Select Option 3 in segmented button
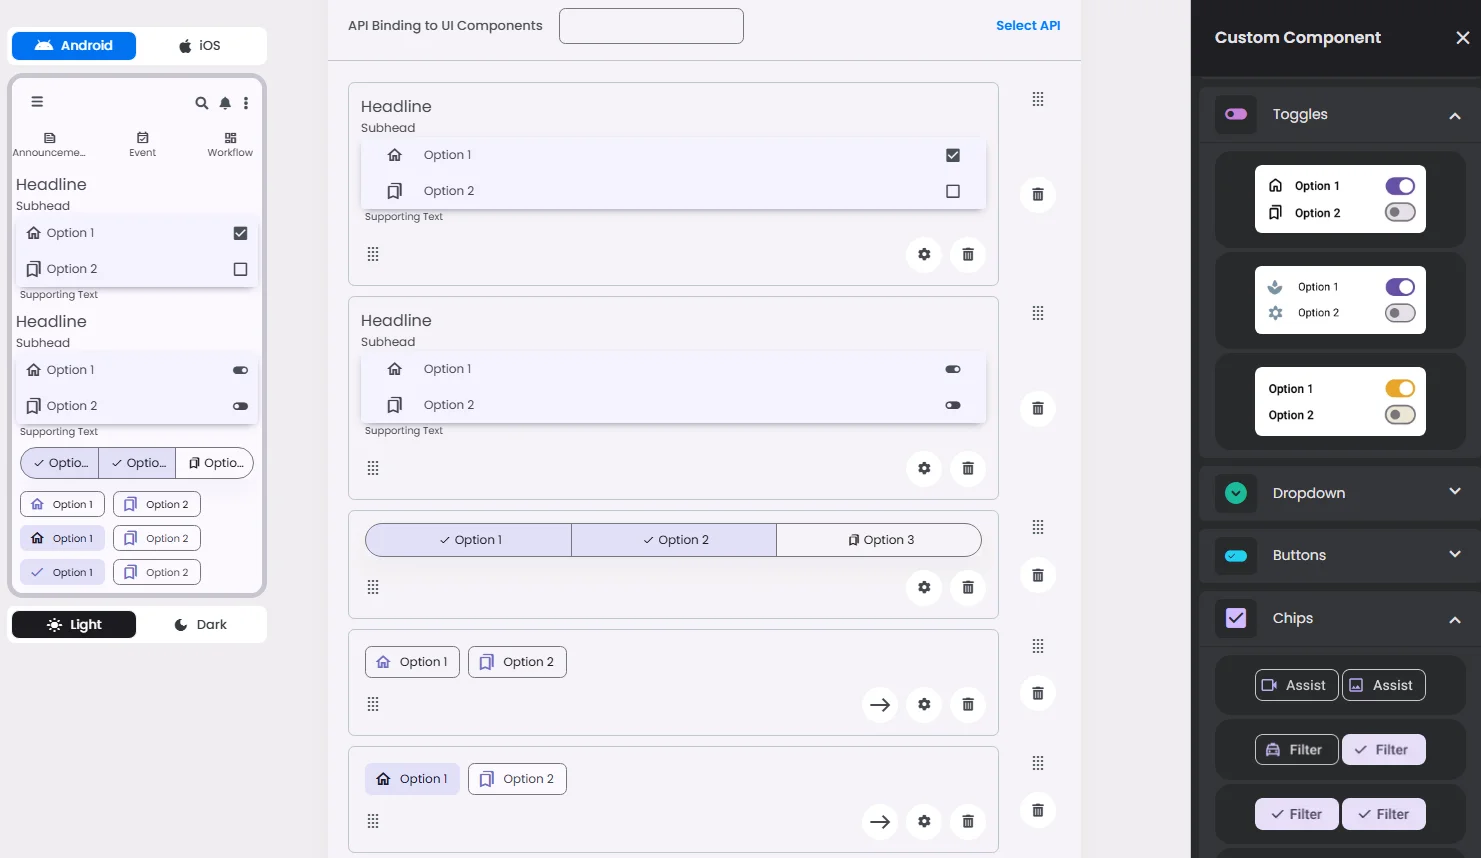The height and width of the screenshot is (858, 1481). 880,540
